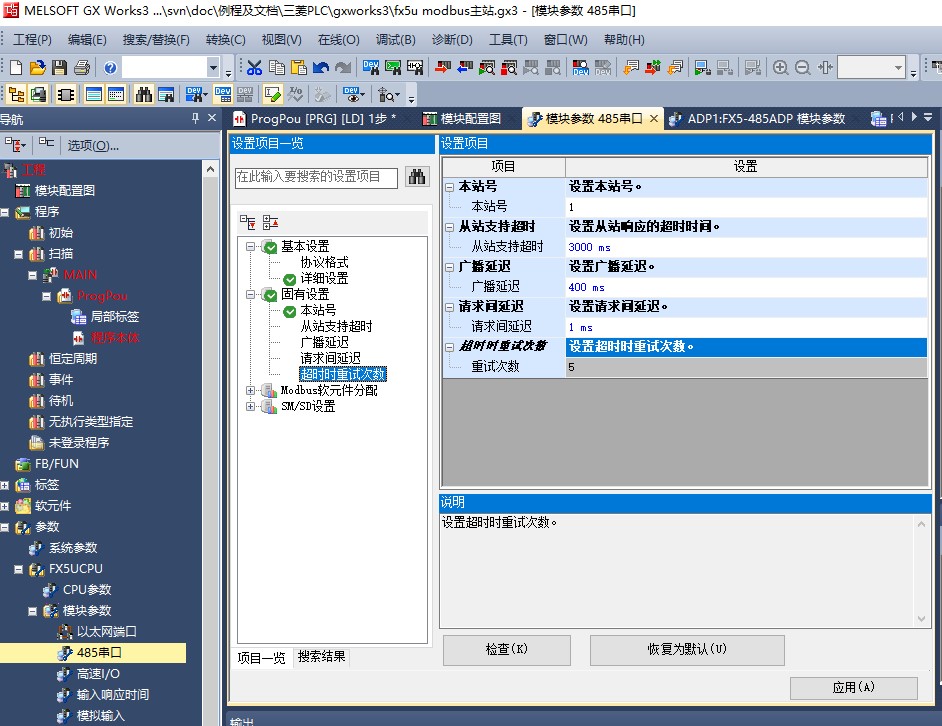Collapse the 基本设置 tree node

click(251, 247)
